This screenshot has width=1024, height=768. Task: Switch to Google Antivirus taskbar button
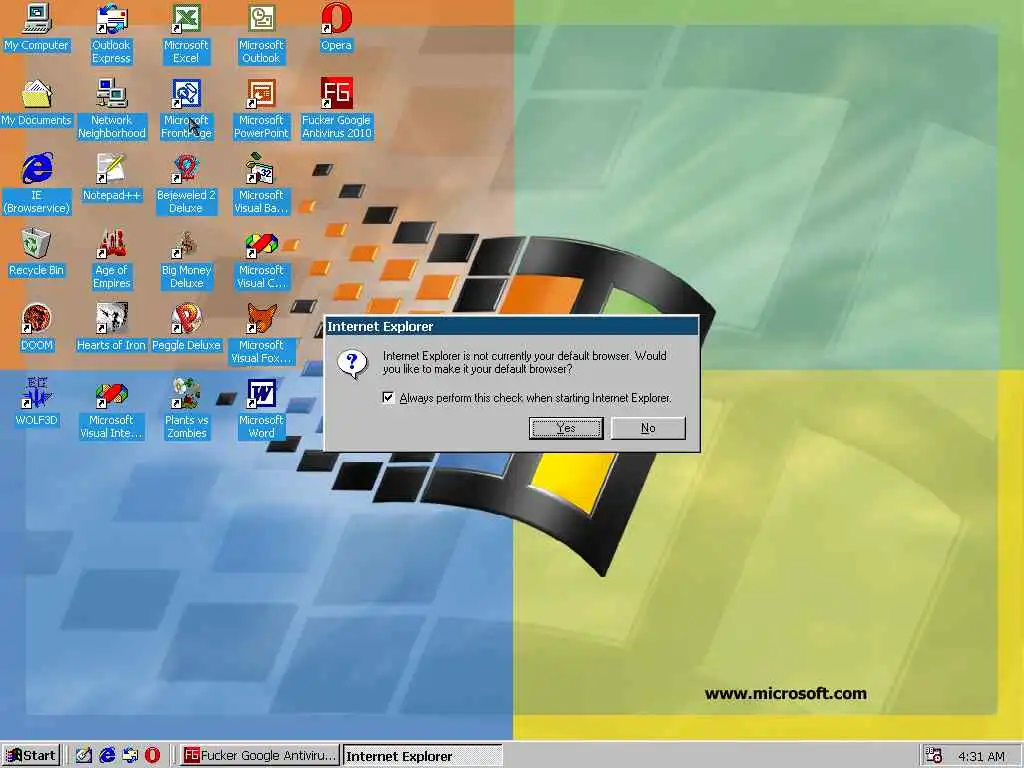260,756
